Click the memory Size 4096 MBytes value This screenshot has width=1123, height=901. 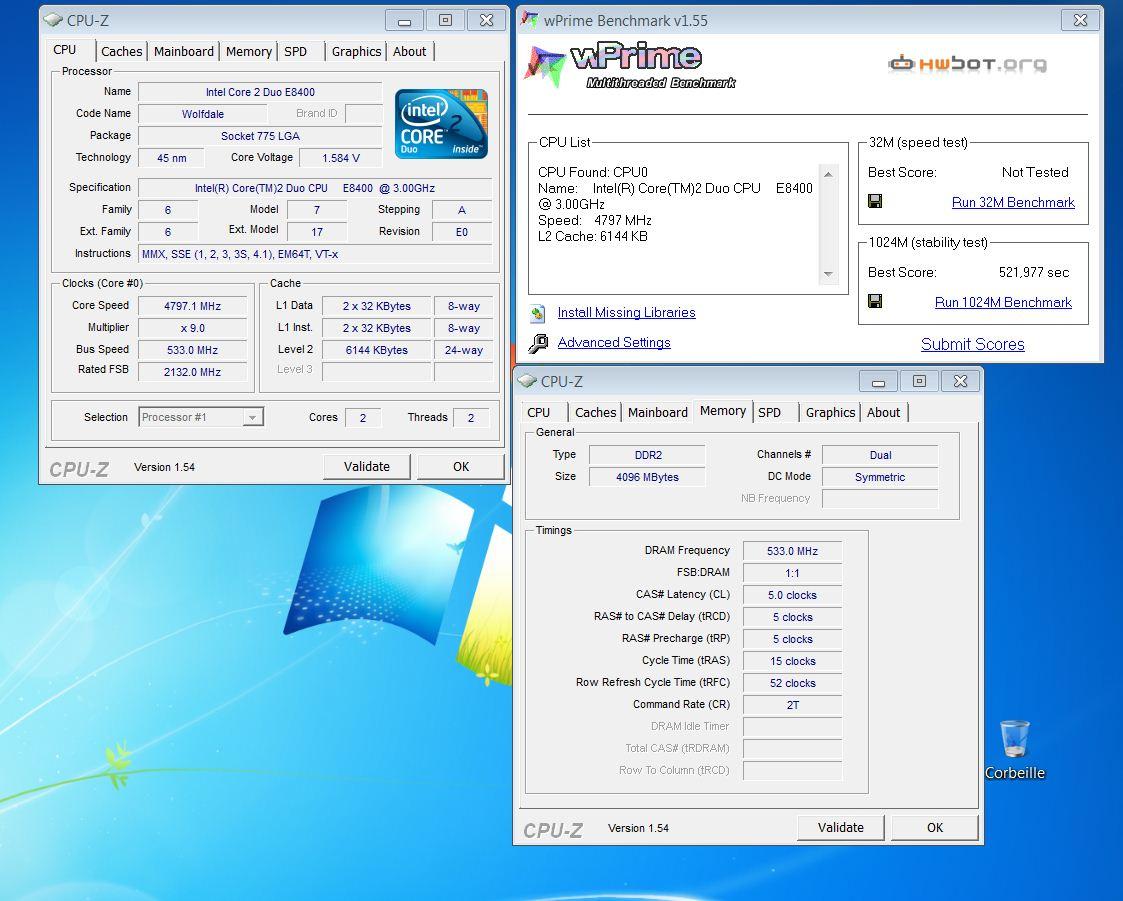click(x=647, y=477)
